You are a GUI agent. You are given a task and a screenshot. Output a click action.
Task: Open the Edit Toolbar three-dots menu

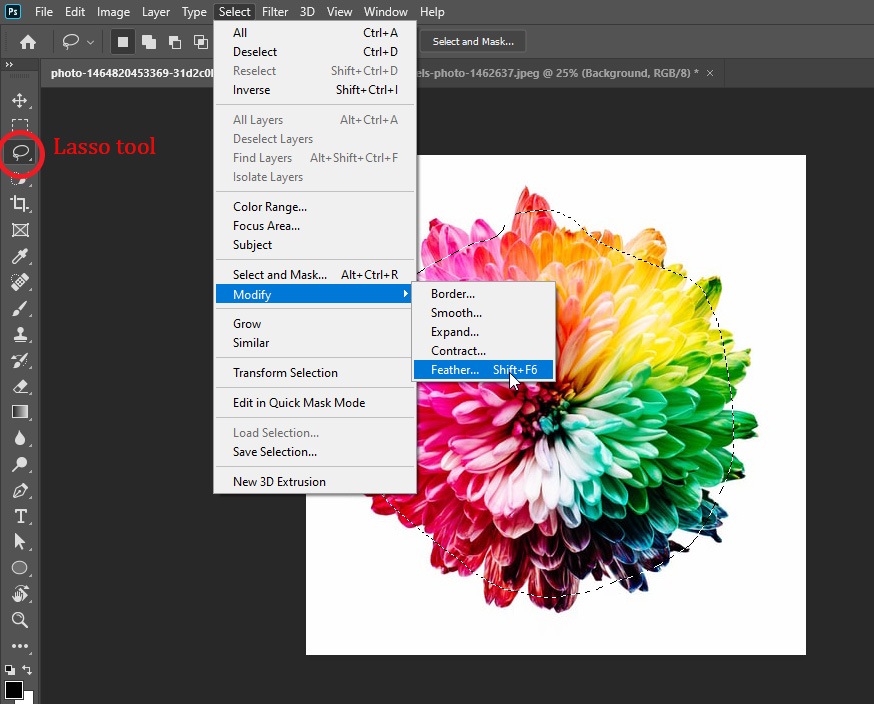coord(20,646)
